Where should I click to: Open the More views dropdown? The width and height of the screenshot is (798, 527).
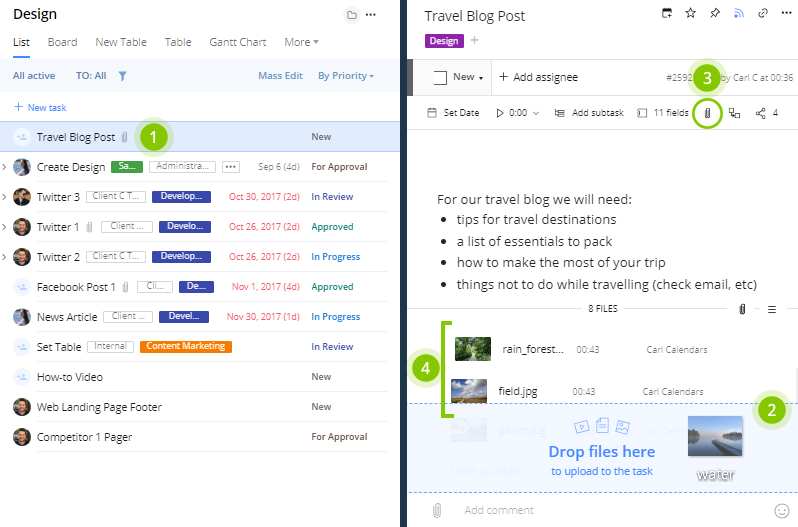[x=301, y=42]
